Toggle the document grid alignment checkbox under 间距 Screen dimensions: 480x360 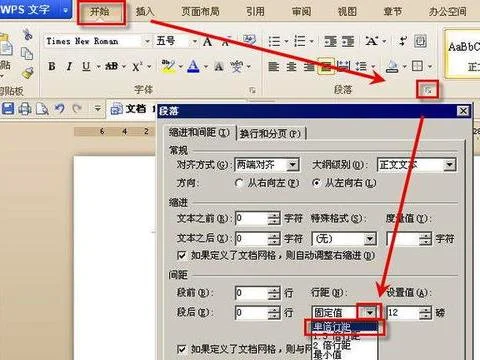point(182,349)
